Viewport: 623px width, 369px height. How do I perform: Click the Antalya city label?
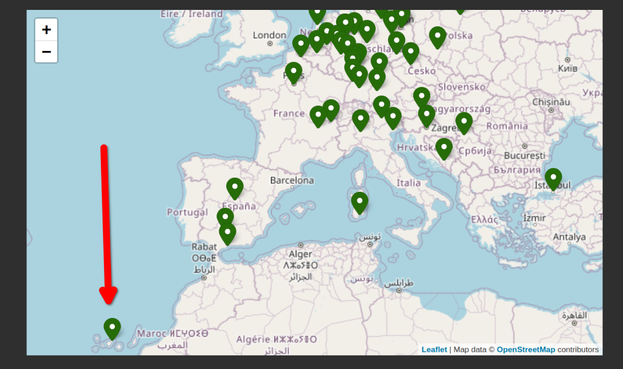(x=569, y=237)
